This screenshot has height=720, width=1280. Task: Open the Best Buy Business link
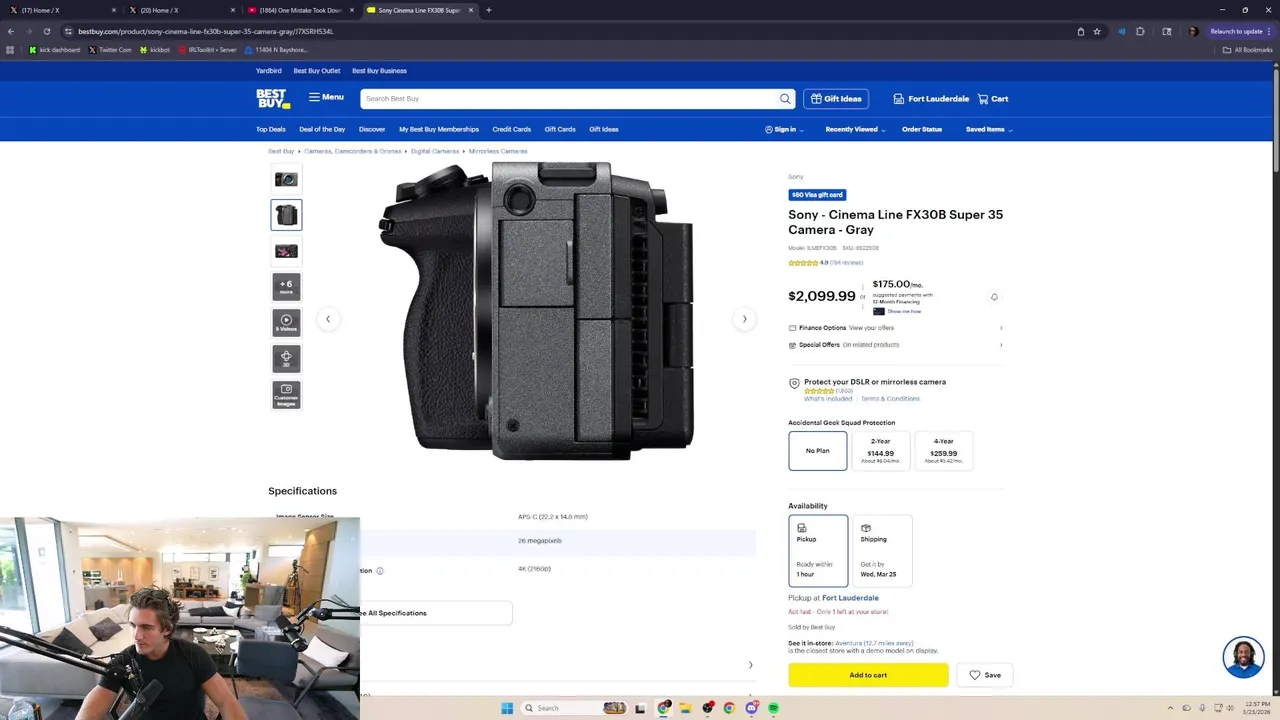pos(379,71)
